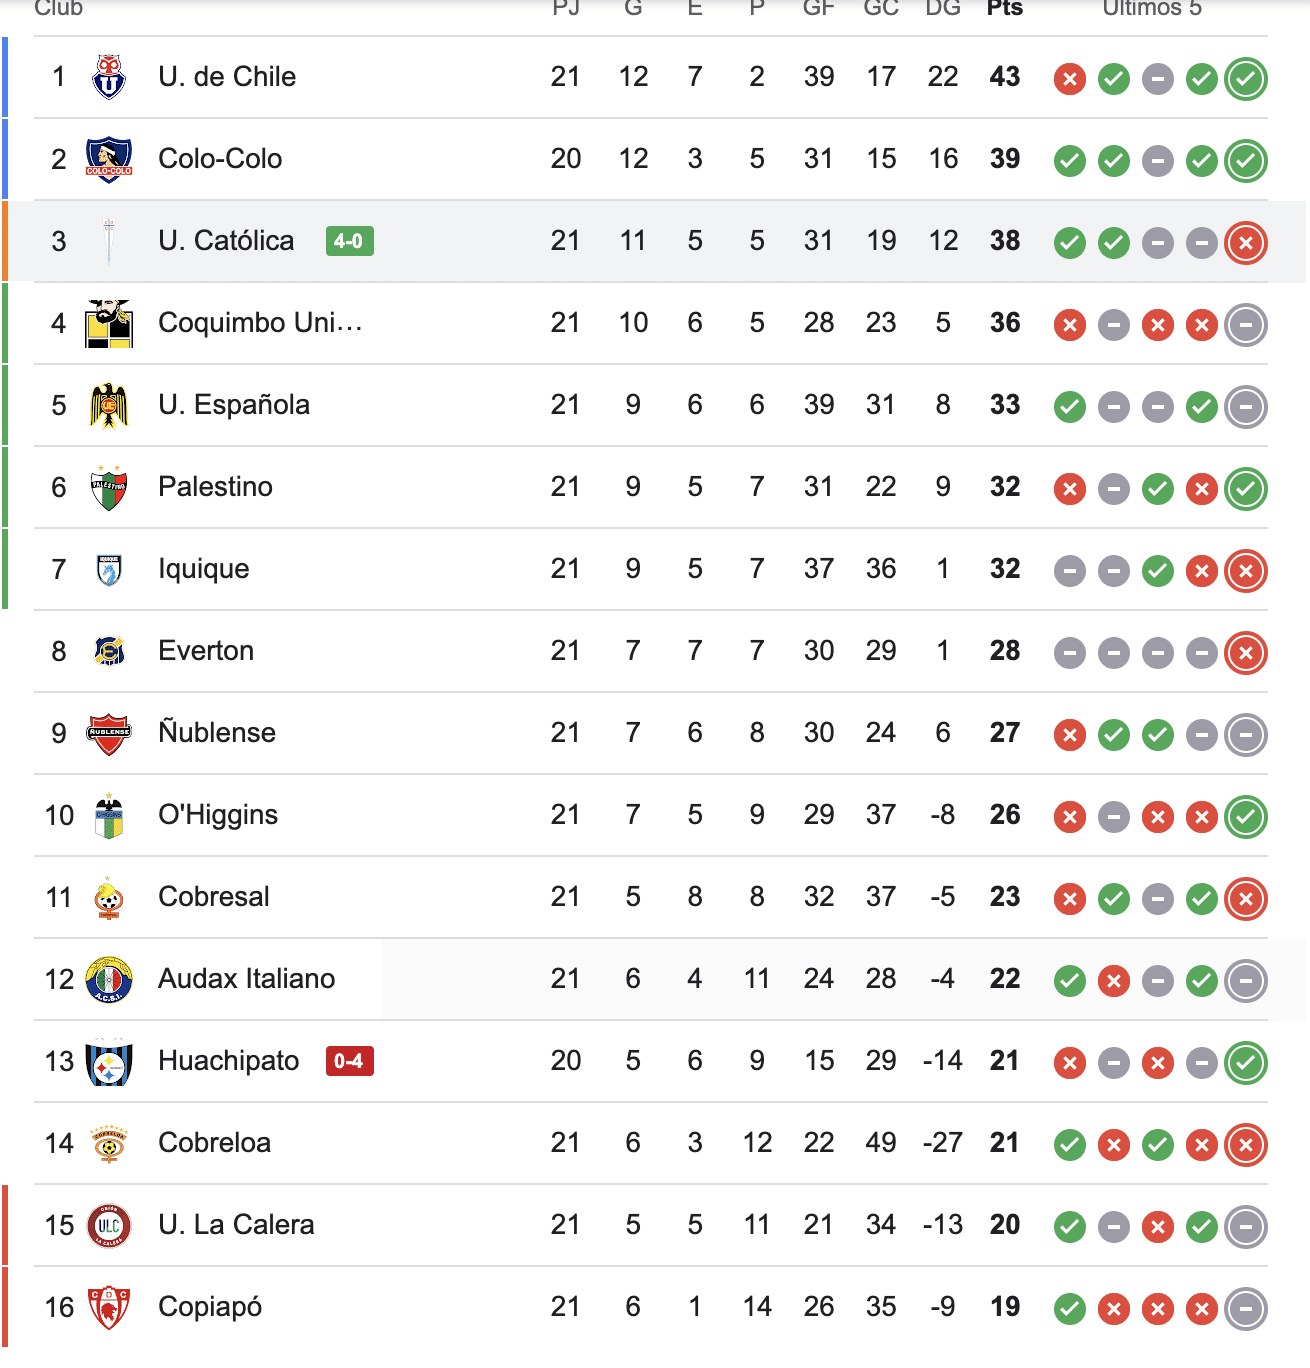Click the Ñublense red crest
This screenshot has height=1368, width=1310.
109,733
